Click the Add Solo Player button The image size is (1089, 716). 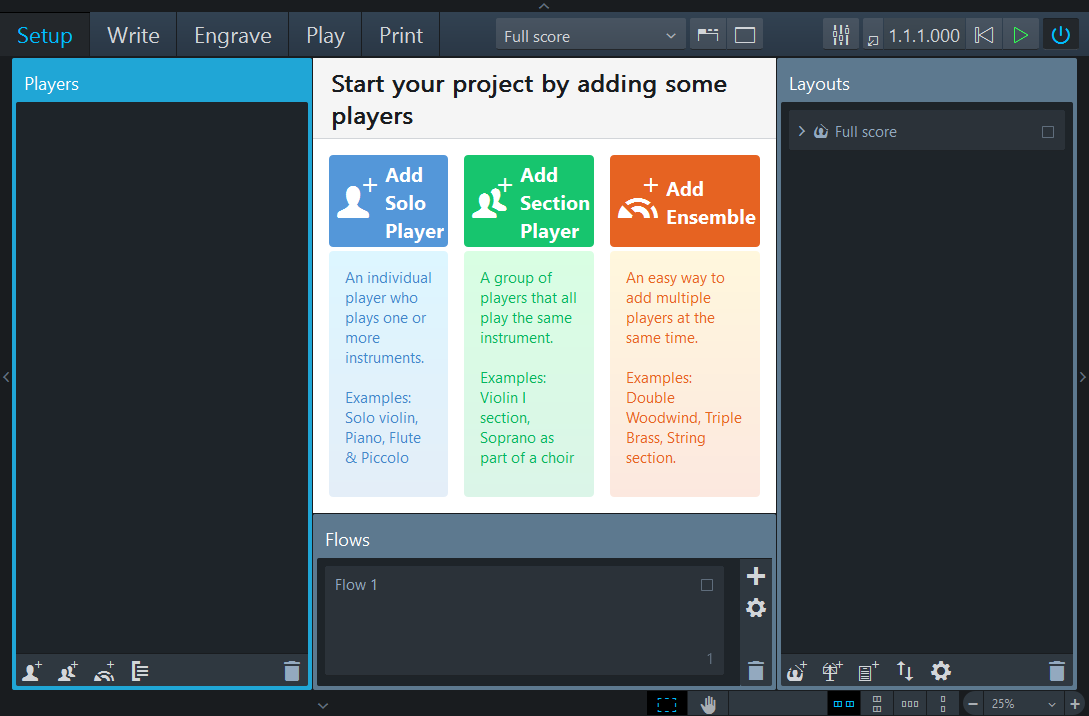click(388, 202)
